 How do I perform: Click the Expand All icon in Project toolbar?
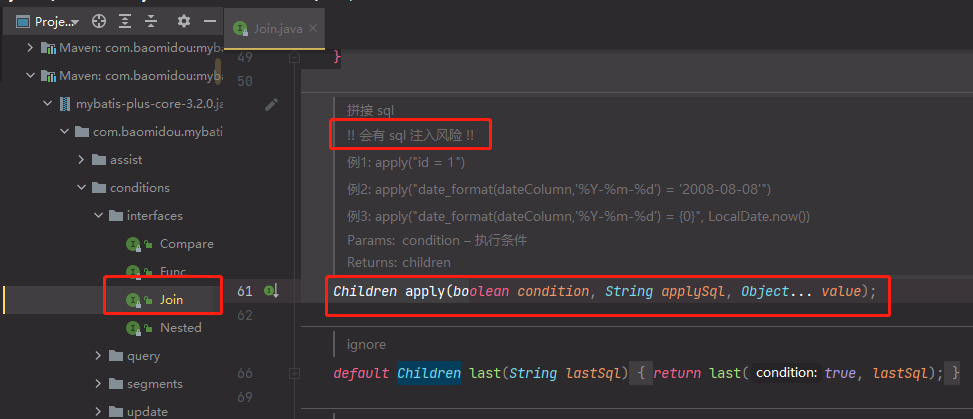pyautogui.click(x=125, y=21)
